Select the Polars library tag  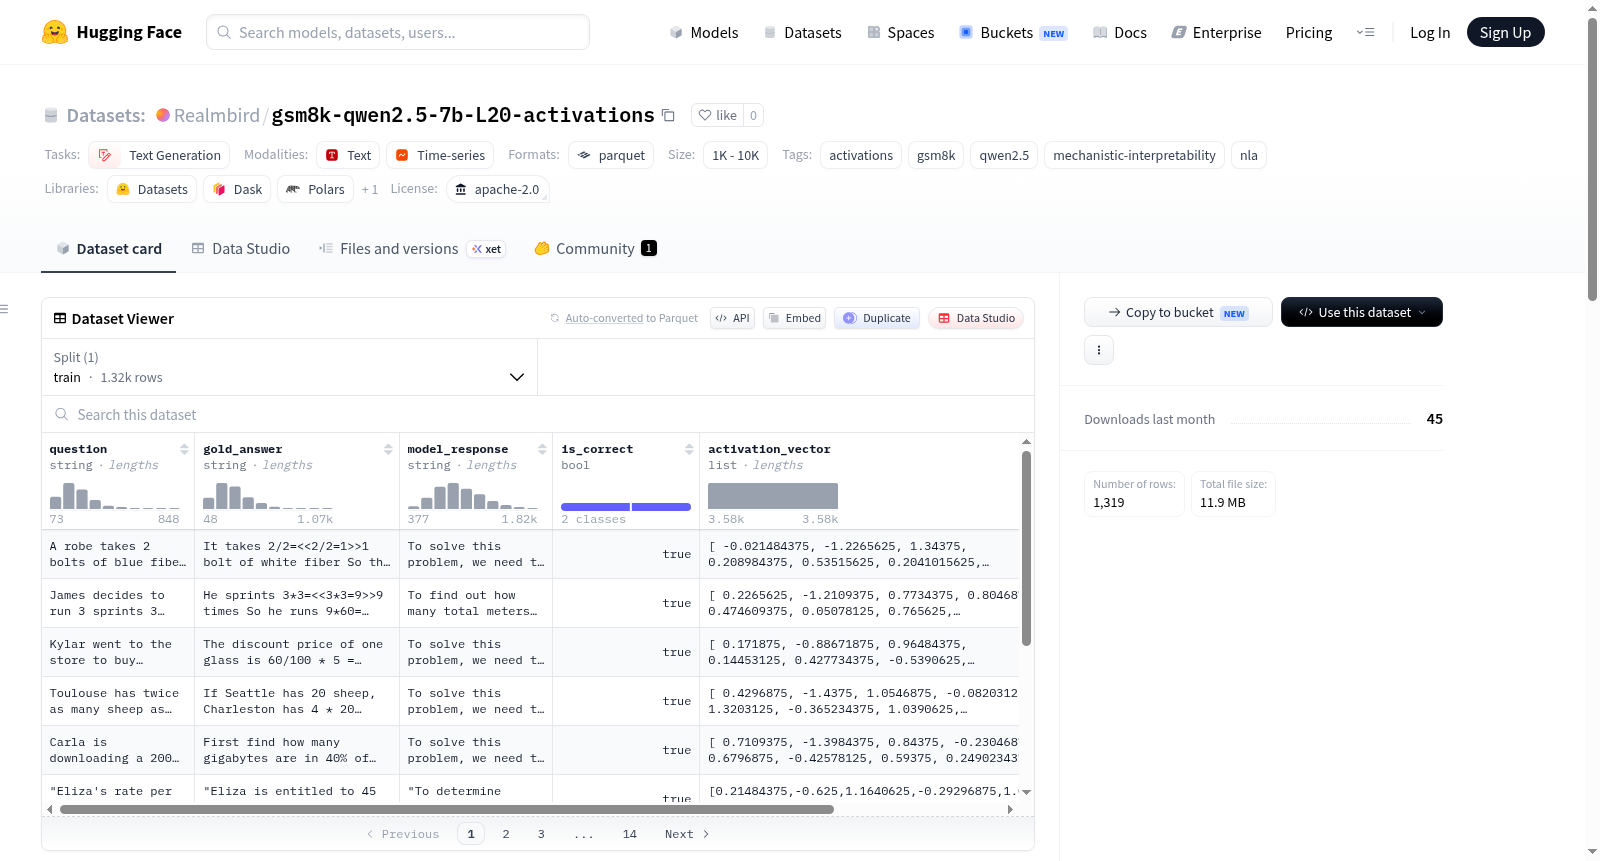(316, 189)
